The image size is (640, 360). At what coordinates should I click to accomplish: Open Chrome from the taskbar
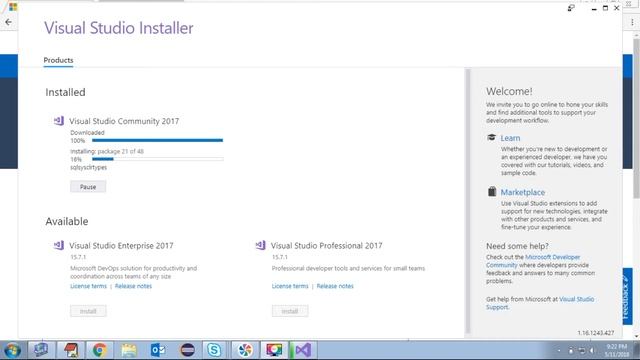[x=99, y=350]
